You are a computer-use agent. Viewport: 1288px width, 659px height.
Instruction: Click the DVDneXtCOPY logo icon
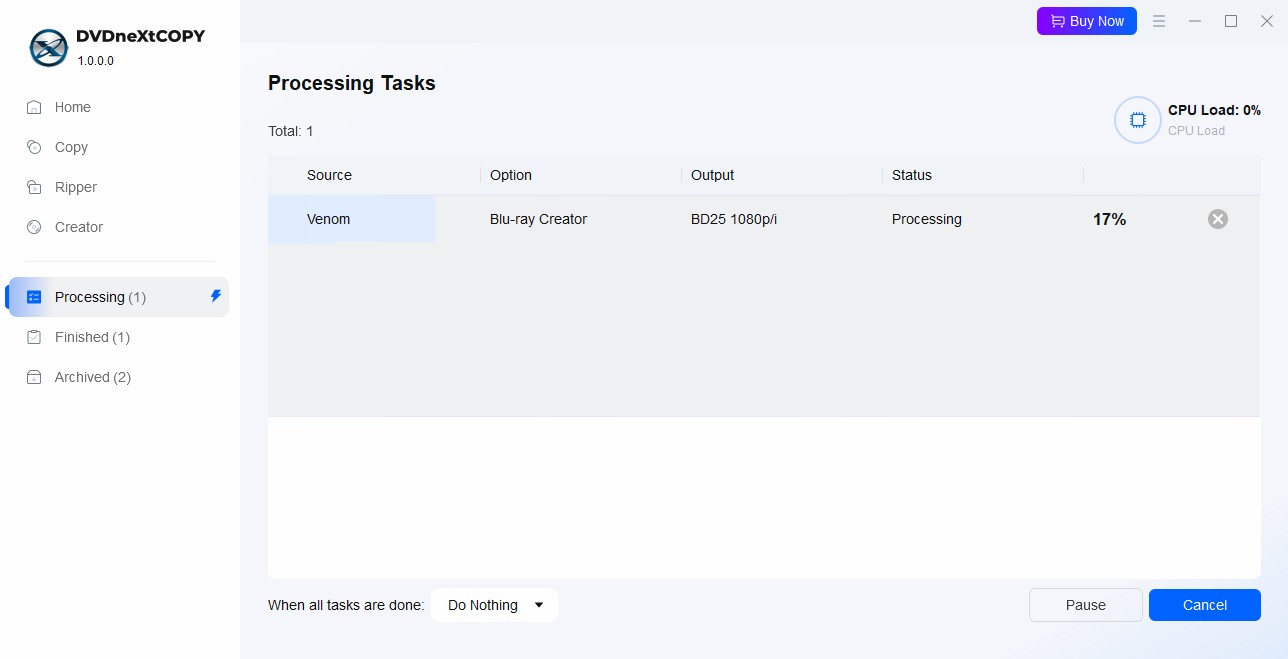tap(48, 47)
